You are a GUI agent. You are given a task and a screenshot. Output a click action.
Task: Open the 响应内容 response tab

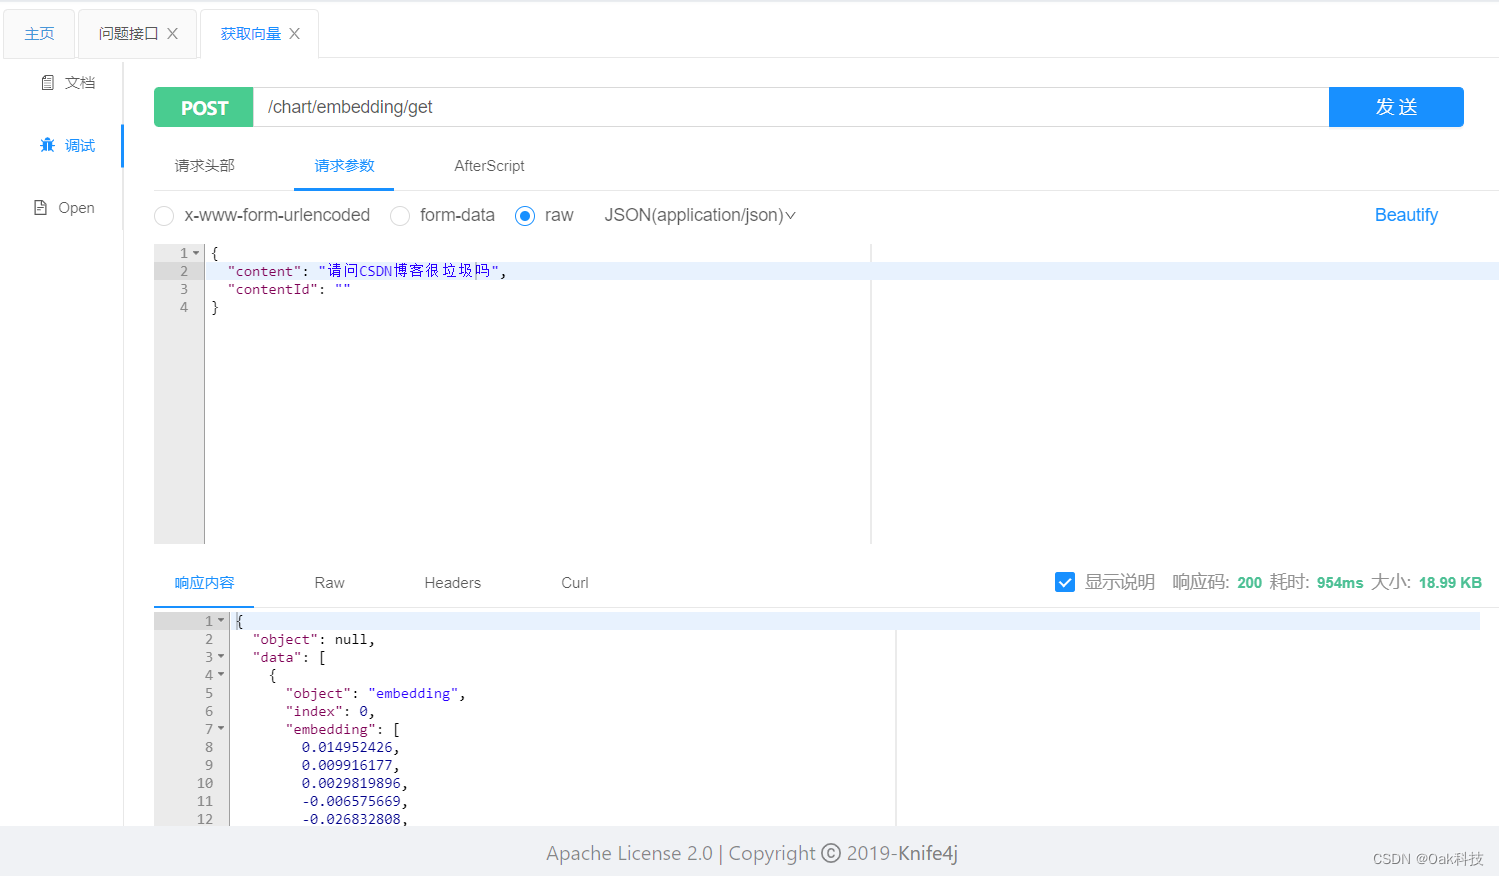pos(204,583)
